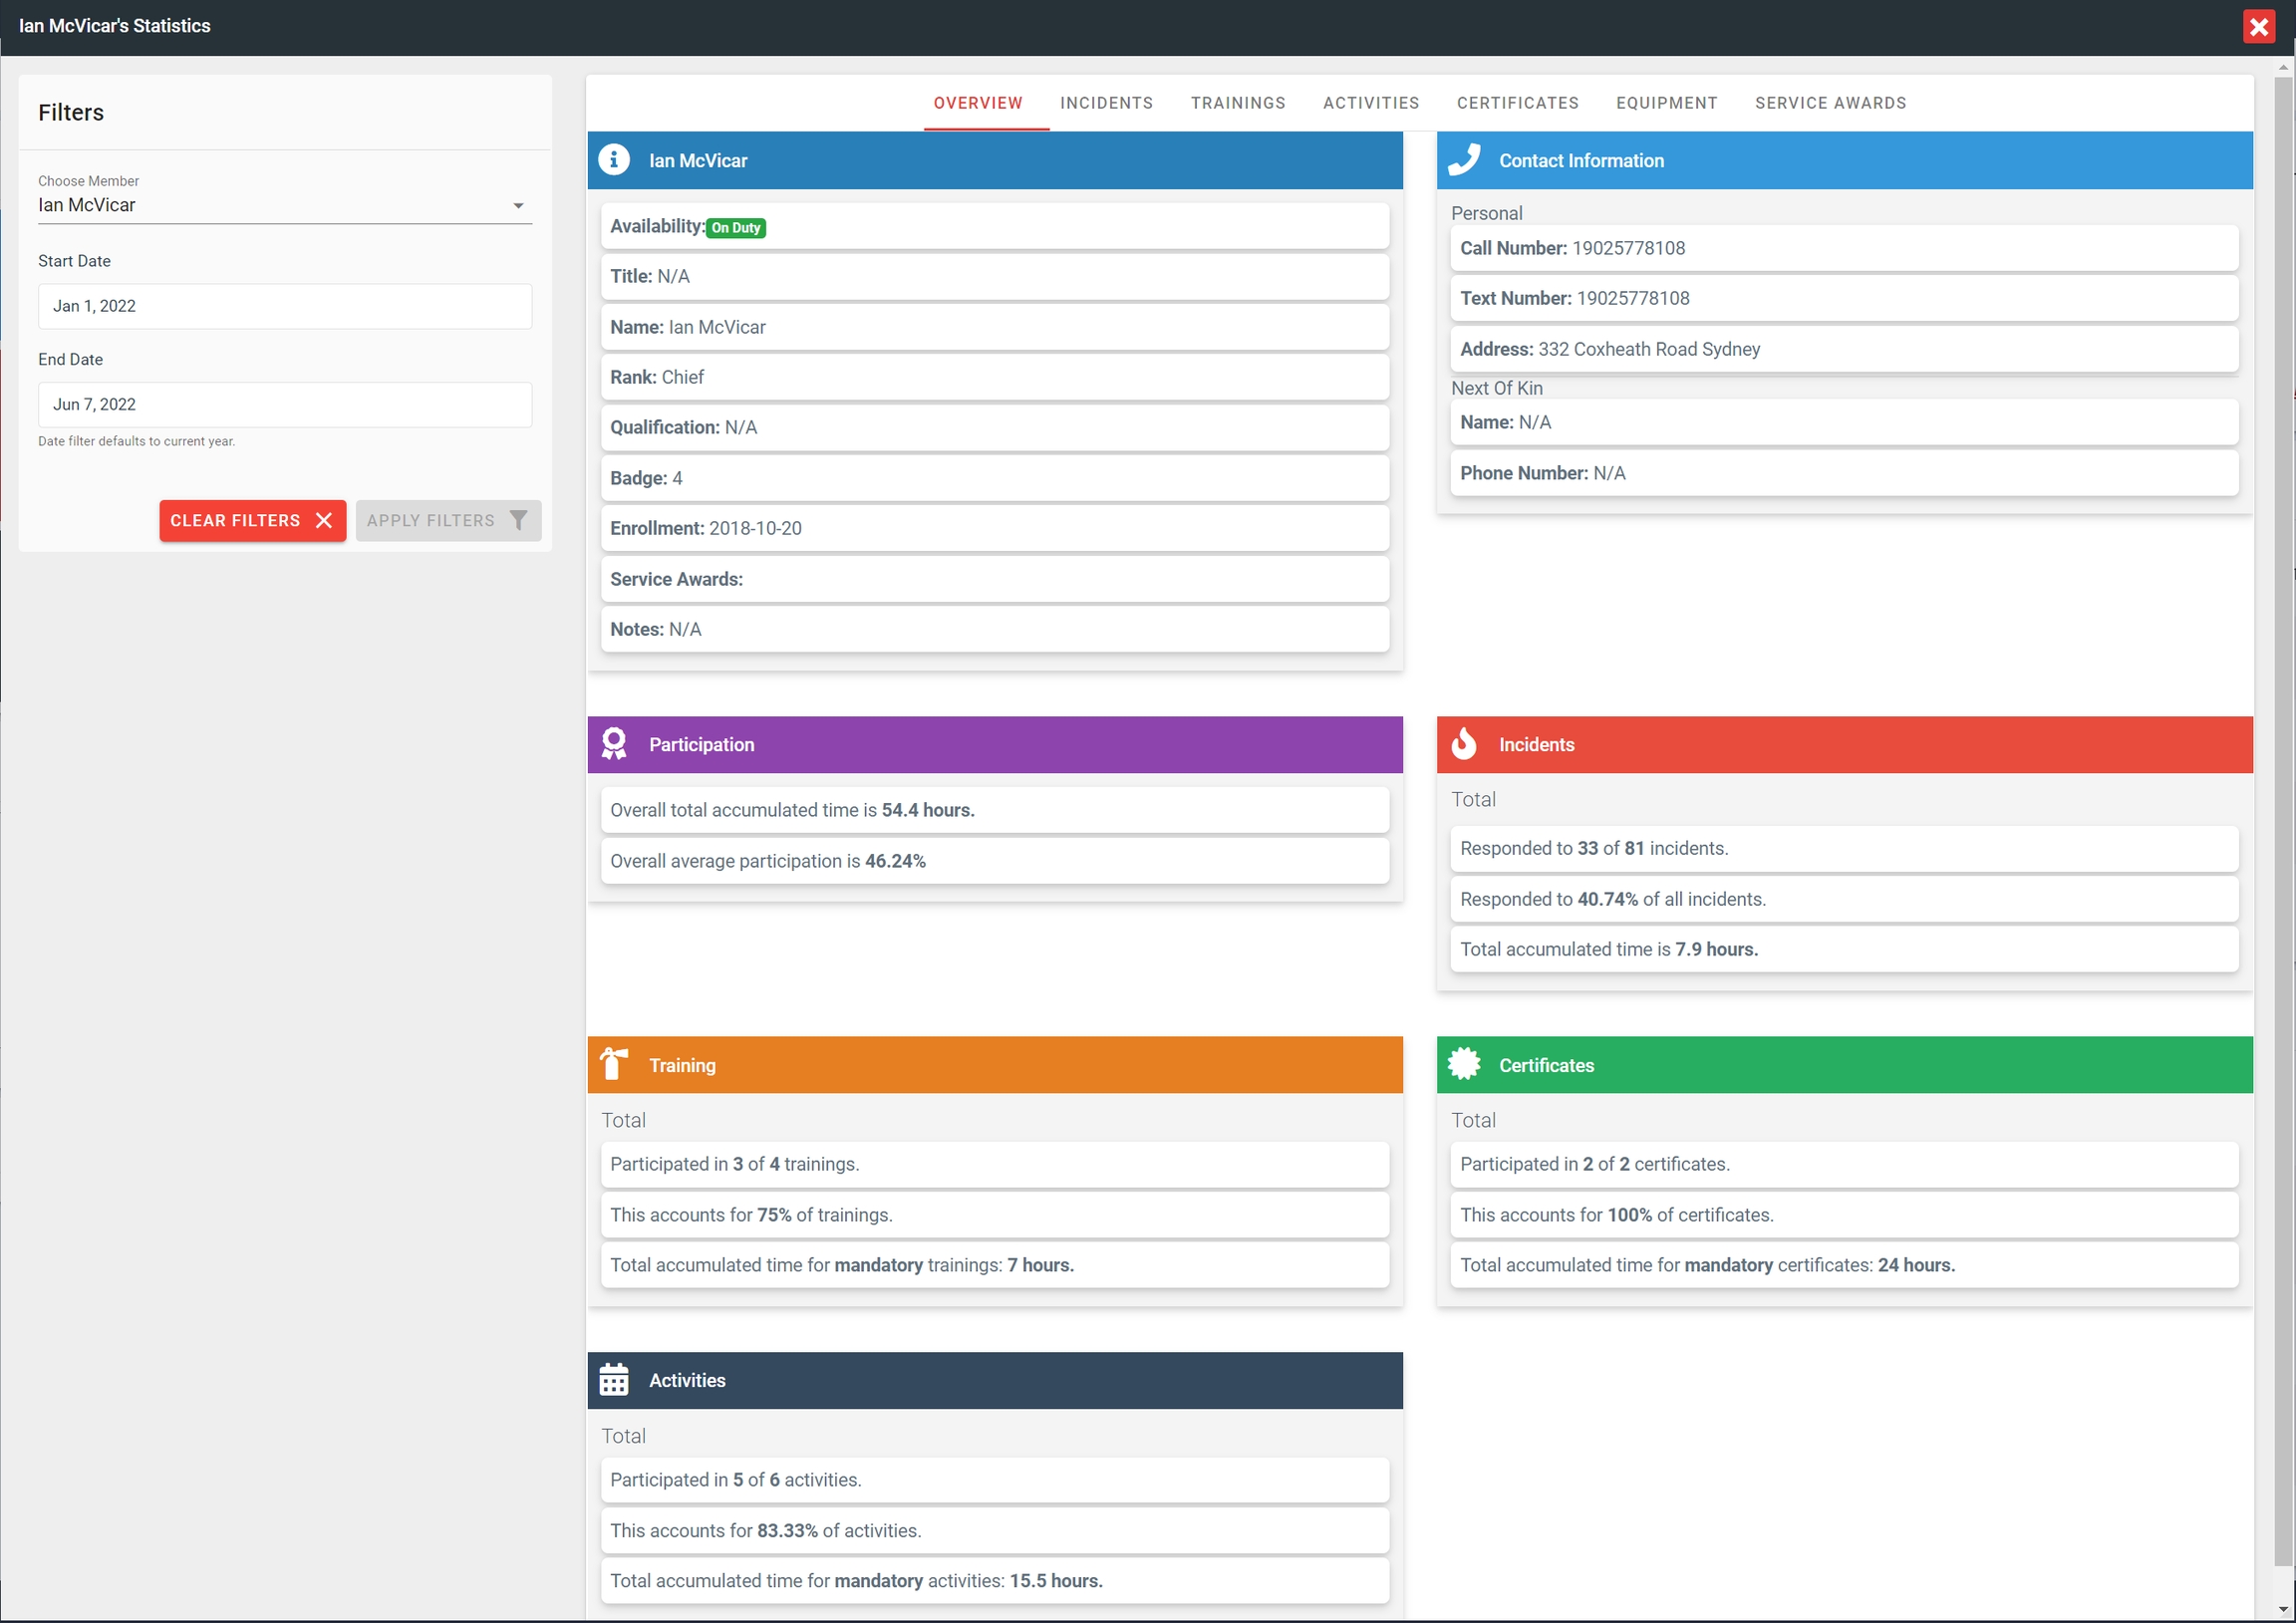Click the phone icon in Contact Information header
This screenshot has height=1623, width=2296.
(x=1464, y=160)
